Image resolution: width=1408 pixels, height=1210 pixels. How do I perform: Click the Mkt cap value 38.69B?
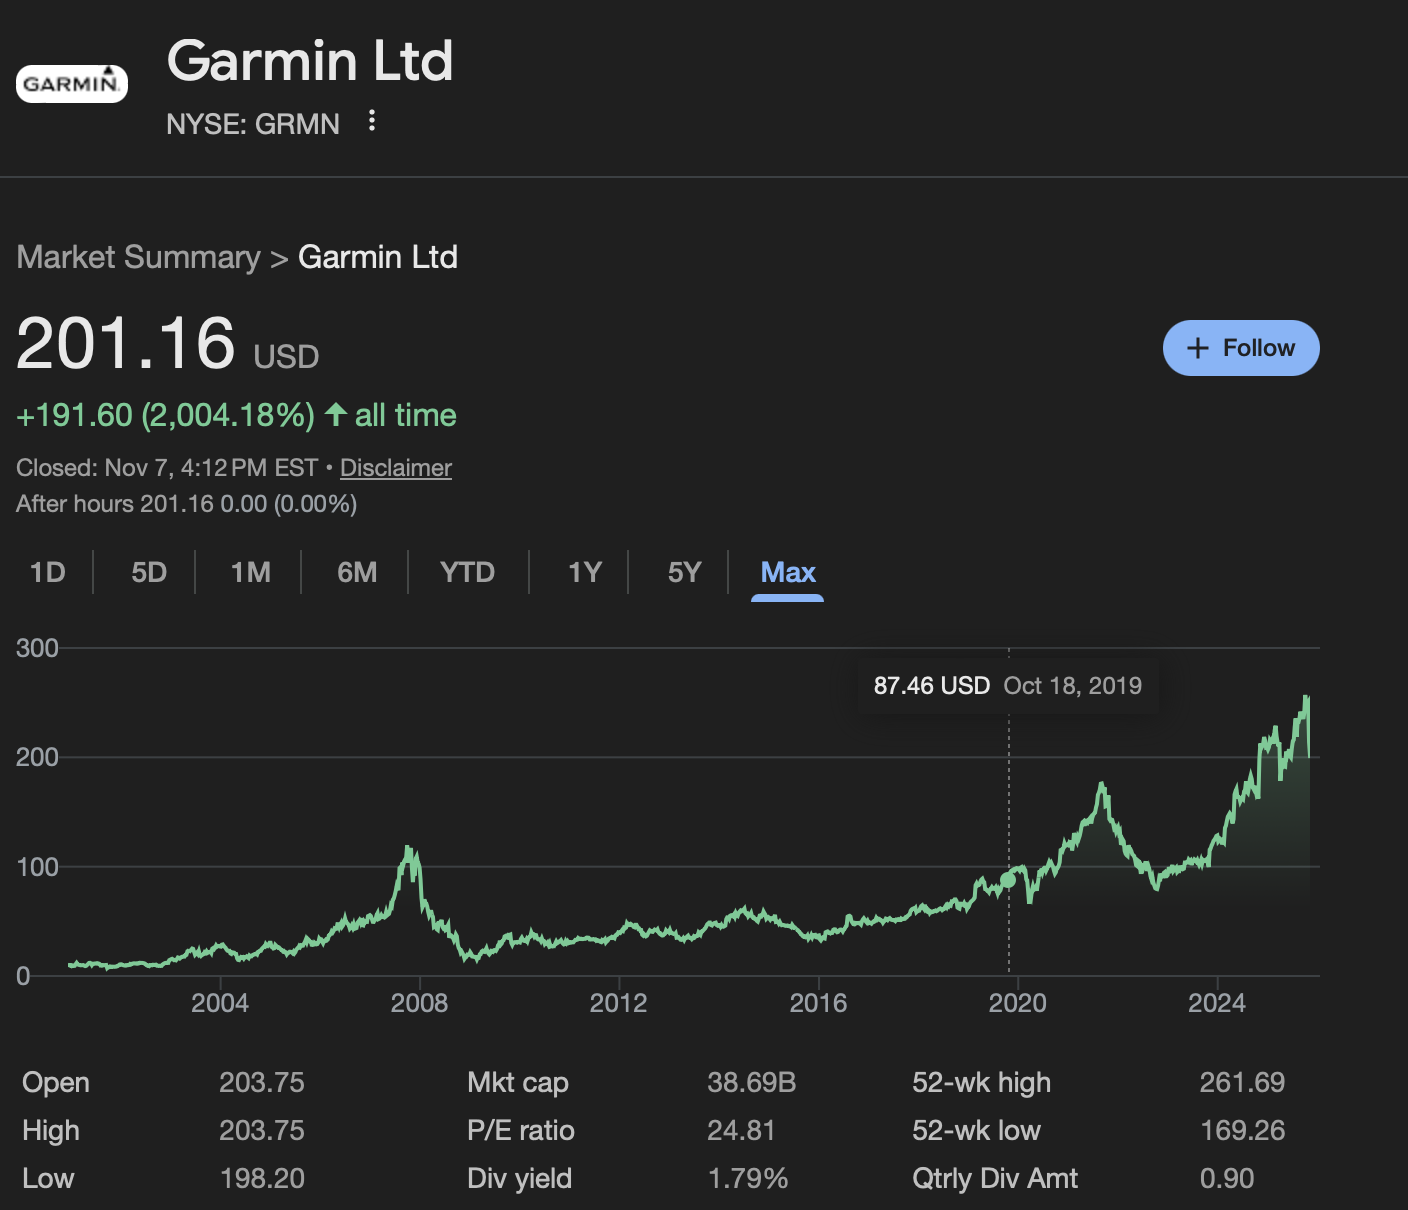(751, 1082)
